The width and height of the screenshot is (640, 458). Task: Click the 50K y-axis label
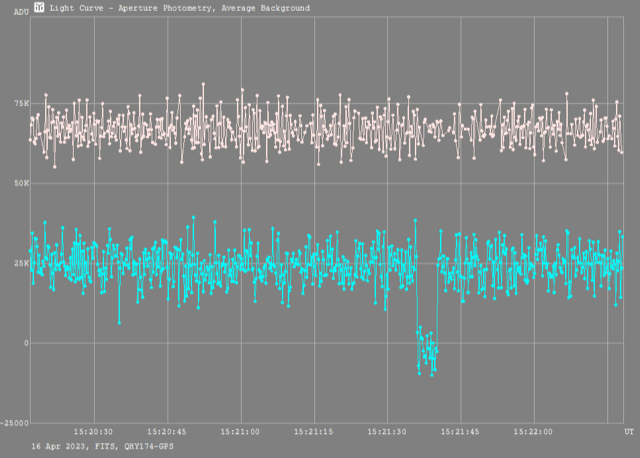[22, 183]
